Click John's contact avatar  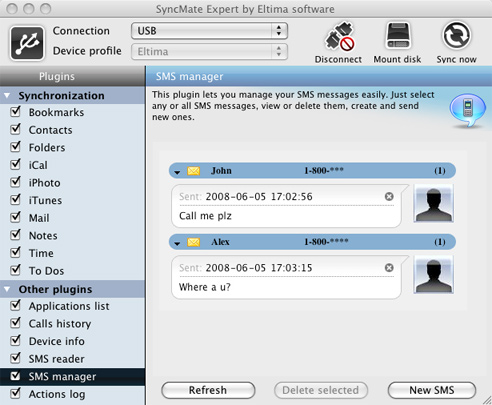point(433,203)
